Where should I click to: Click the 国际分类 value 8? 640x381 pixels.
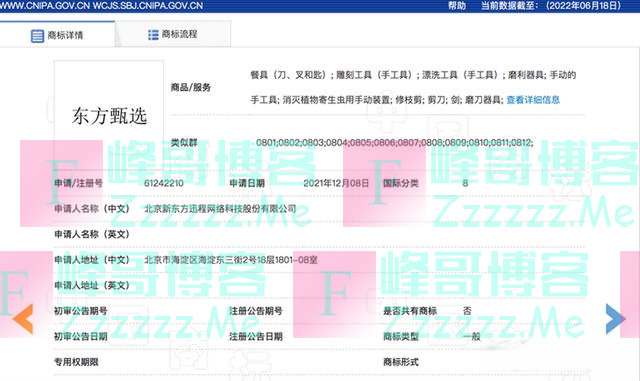pyautogui.click(x=465, y=183)
